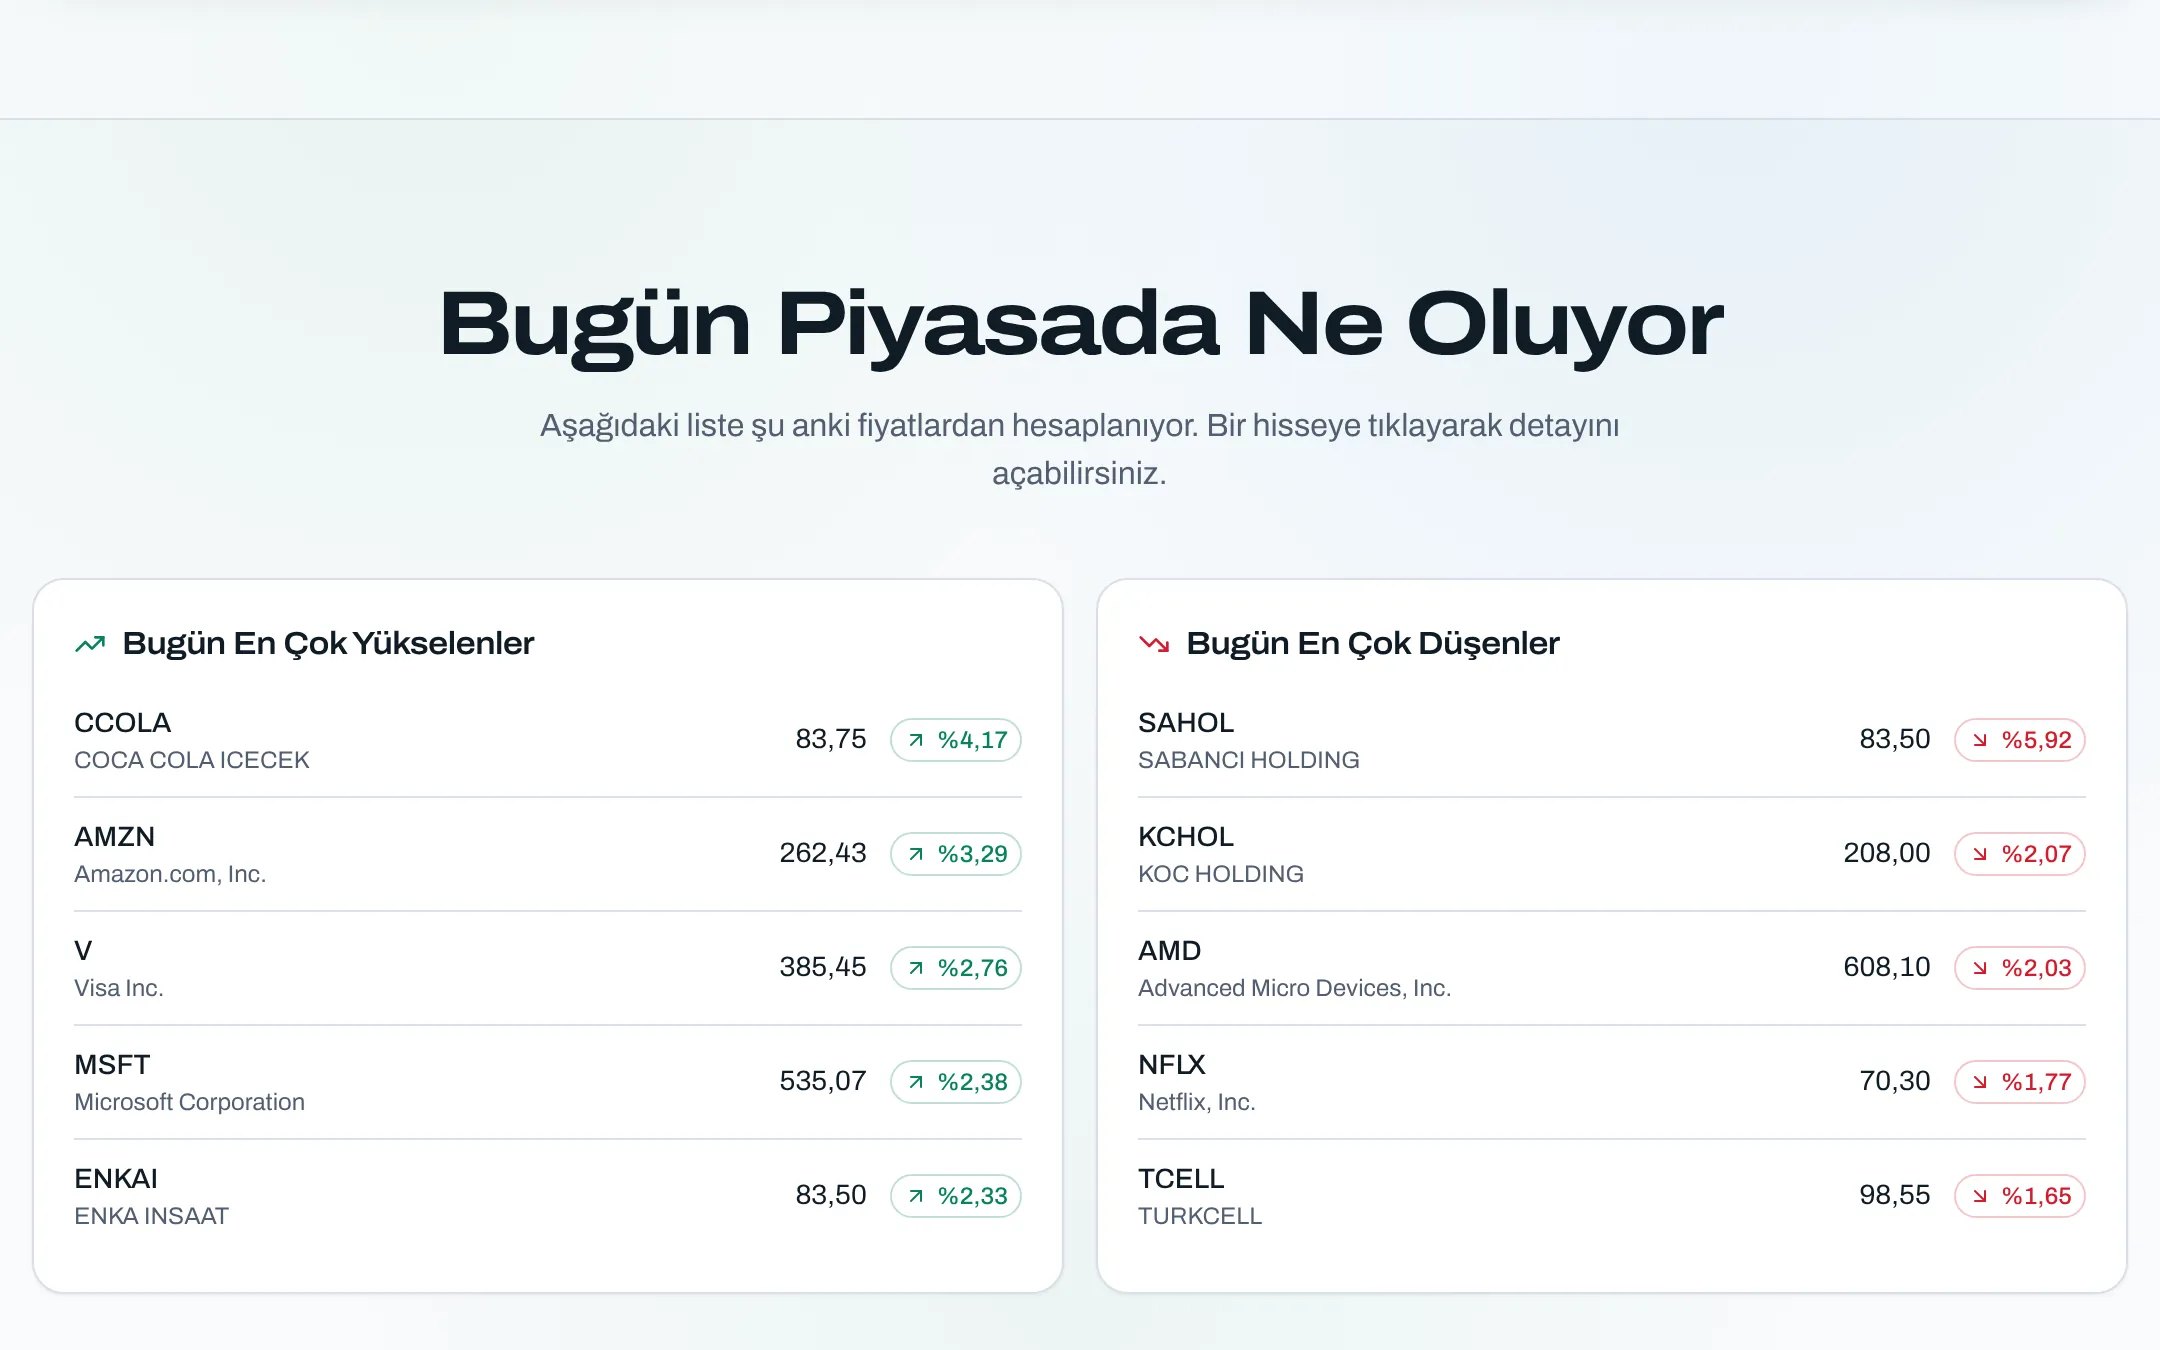
Task: Click the up arrow in CCOLA %4,17 badge
Action: [x=916, y=740]
